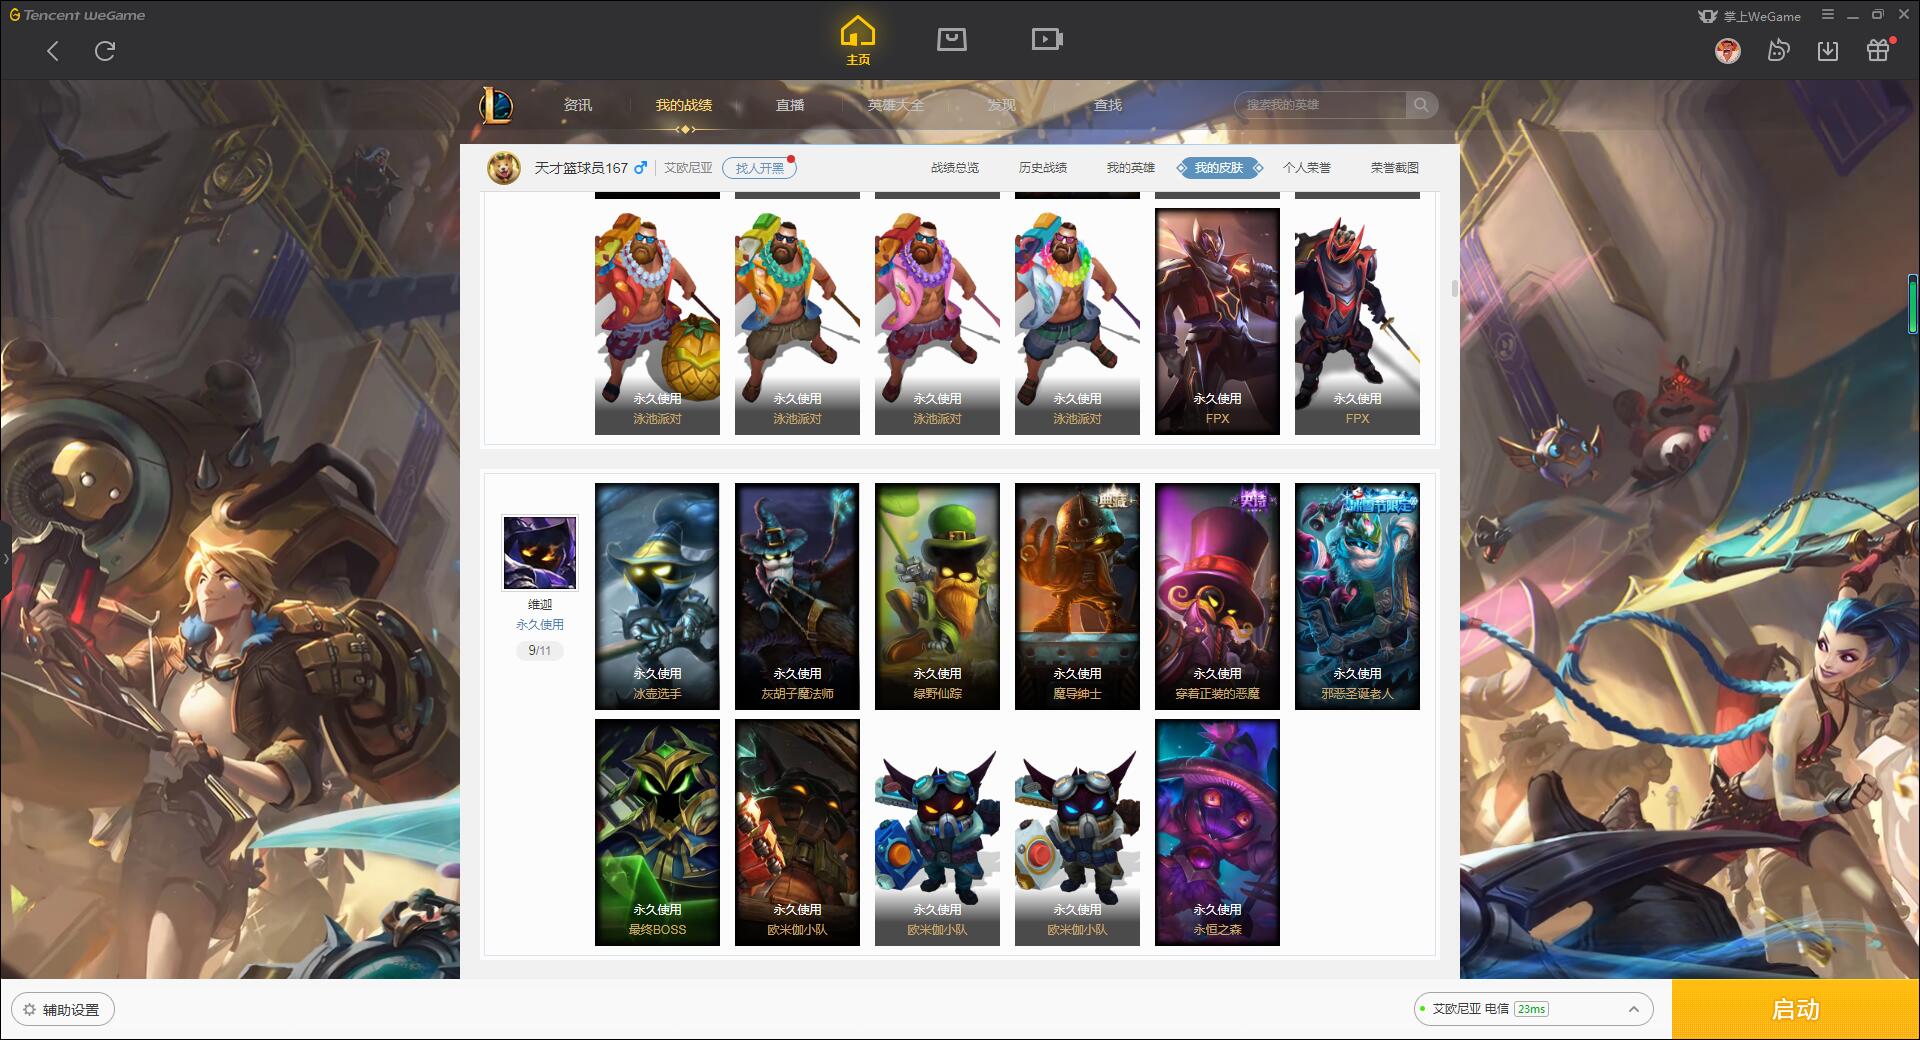Click the player profile avatar beside 天才篮球员167

tap(504, 168)
